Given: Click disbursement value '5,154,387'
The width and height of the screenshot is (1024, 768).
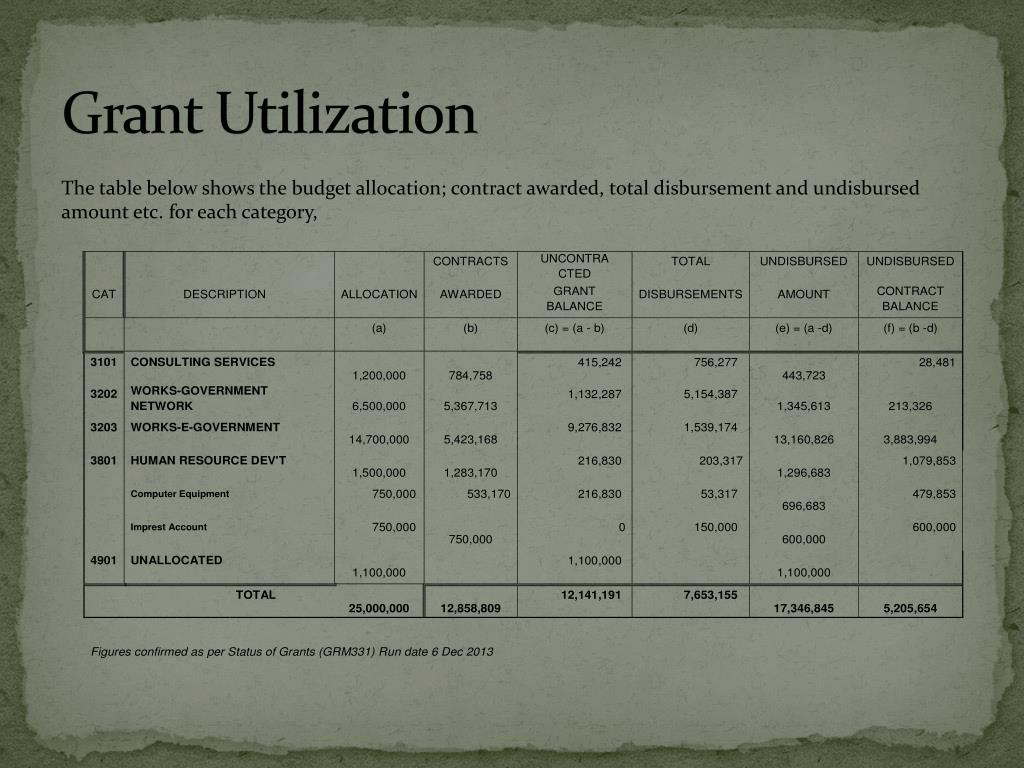Looking at the screenshot, I should point(711,394).
